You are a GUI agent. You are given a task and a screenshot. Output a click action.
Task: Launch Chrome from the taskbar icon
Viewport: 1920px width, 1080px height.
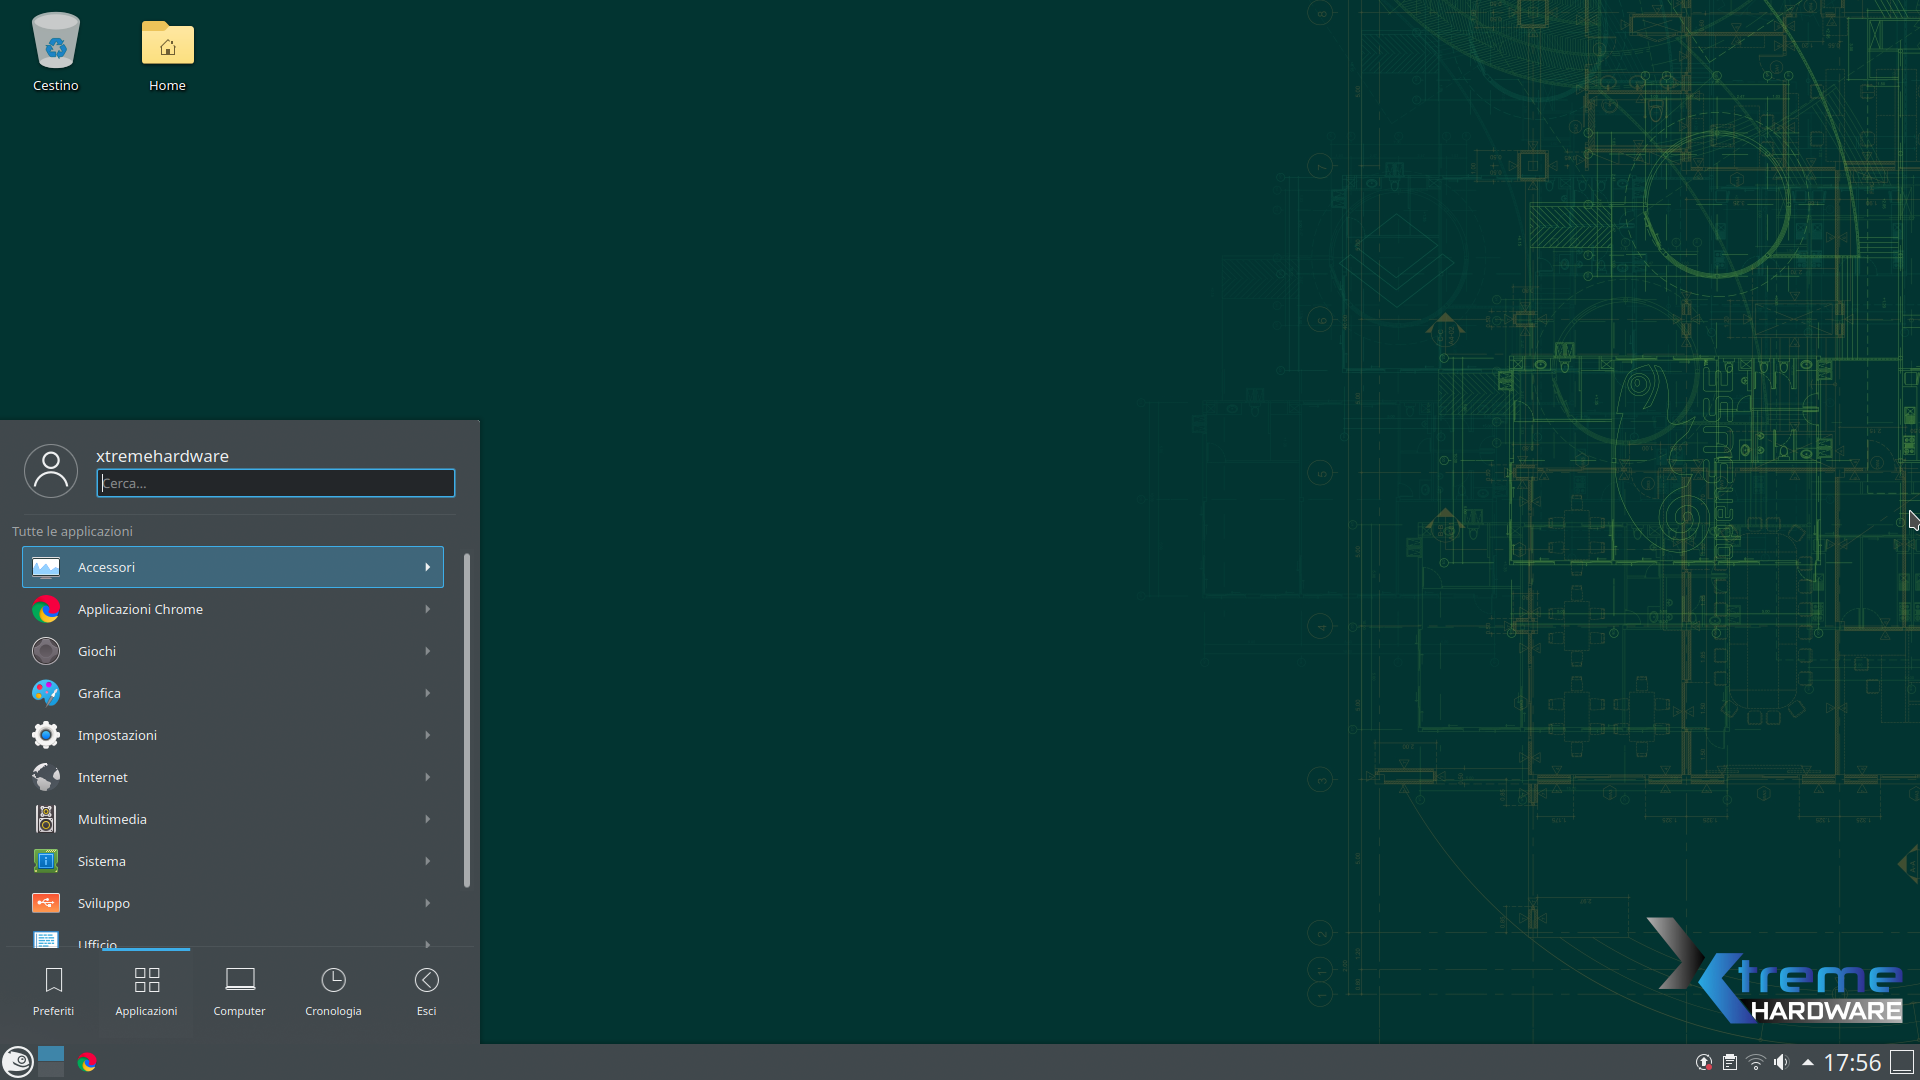87,1061
